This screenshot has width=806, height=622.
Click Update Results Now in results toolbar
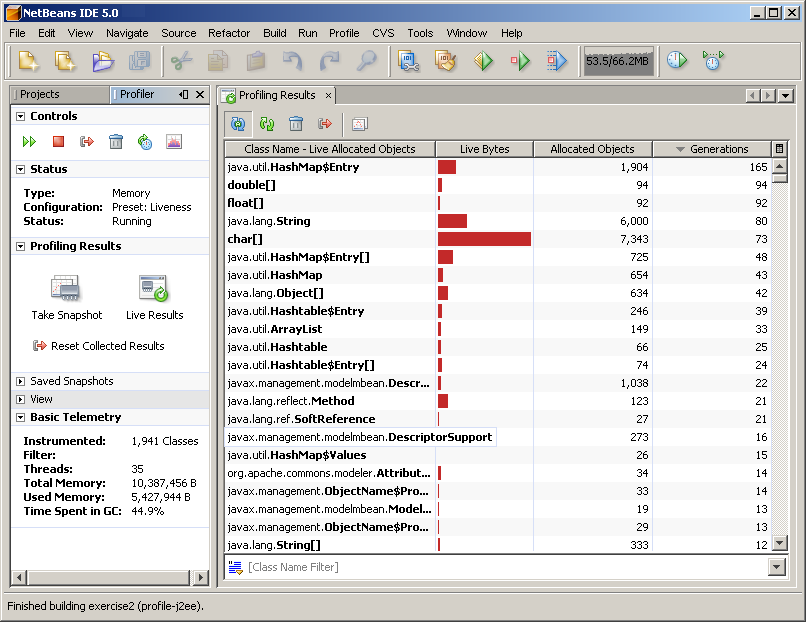(x=267, y=123)
